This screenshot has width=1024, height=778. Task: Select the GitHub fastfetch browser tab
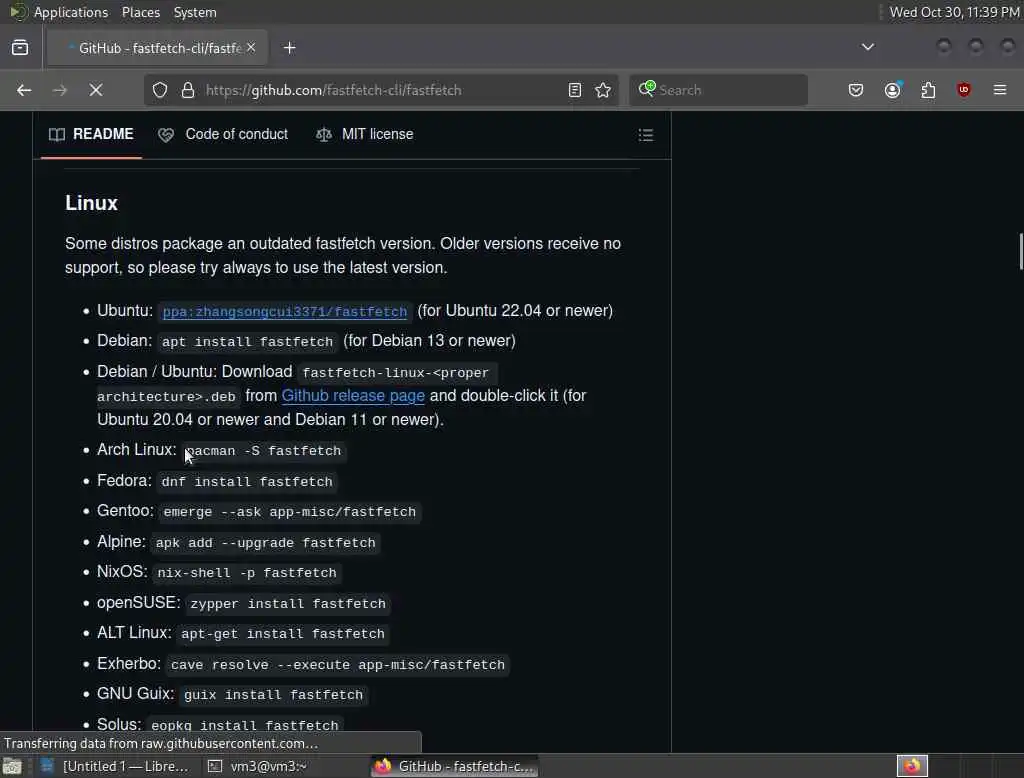(157, 48)
